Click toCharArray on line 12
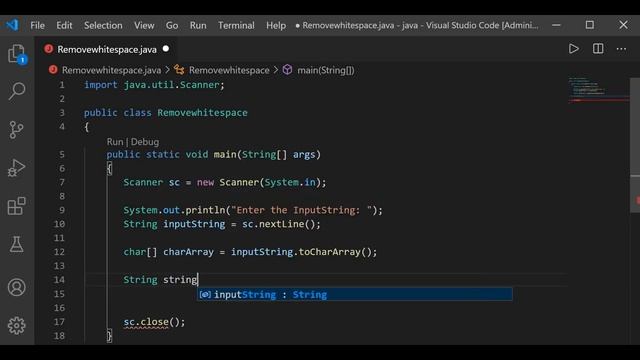This screenshot has height=360, width=640. [329, 252]
